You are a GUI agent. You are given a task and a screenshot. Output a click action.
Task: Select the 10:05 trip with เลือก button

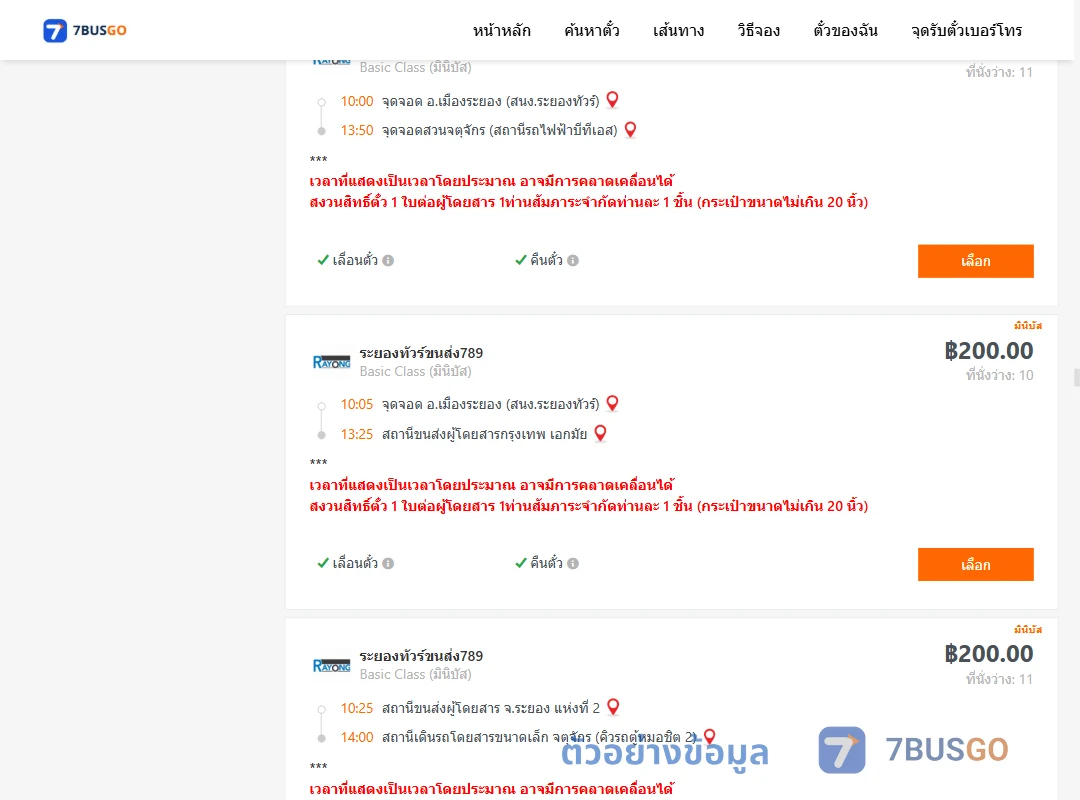tap(975, 564)
